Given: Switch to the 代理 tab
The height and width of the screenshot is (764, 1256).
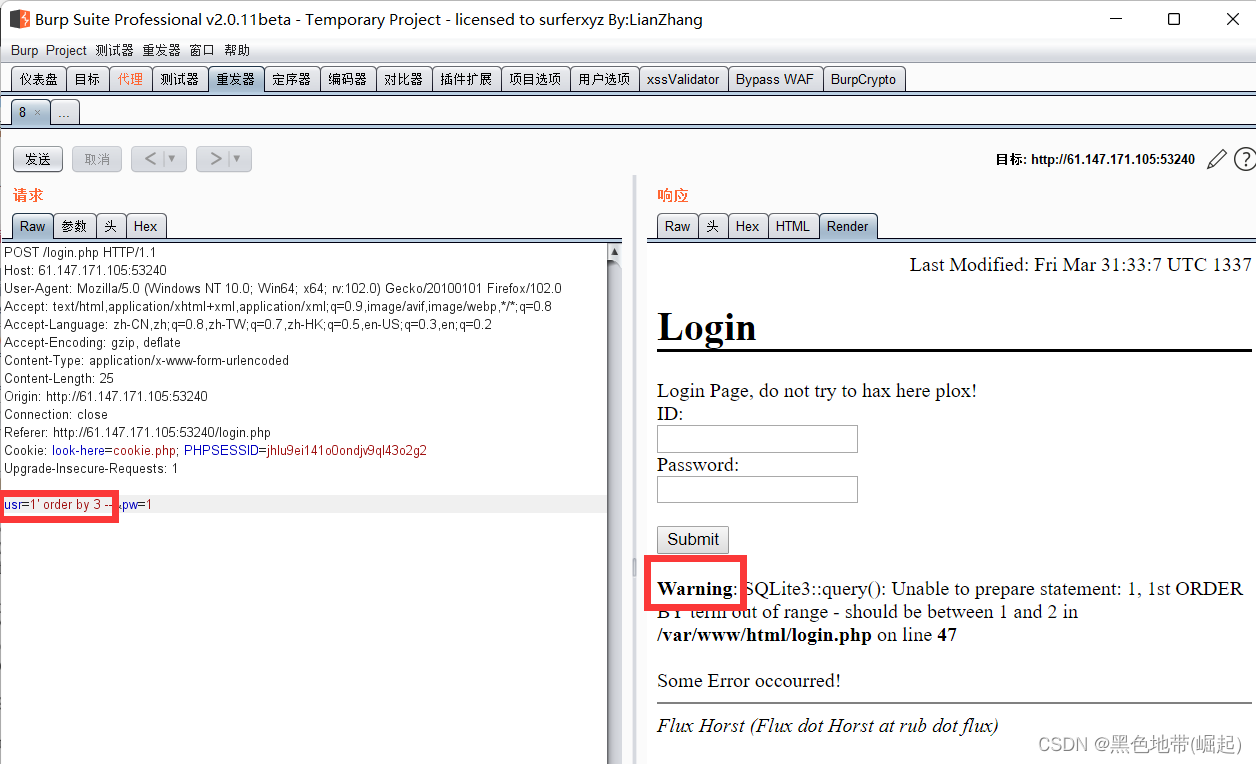Looking at the screenshot, I should [130, 79].
